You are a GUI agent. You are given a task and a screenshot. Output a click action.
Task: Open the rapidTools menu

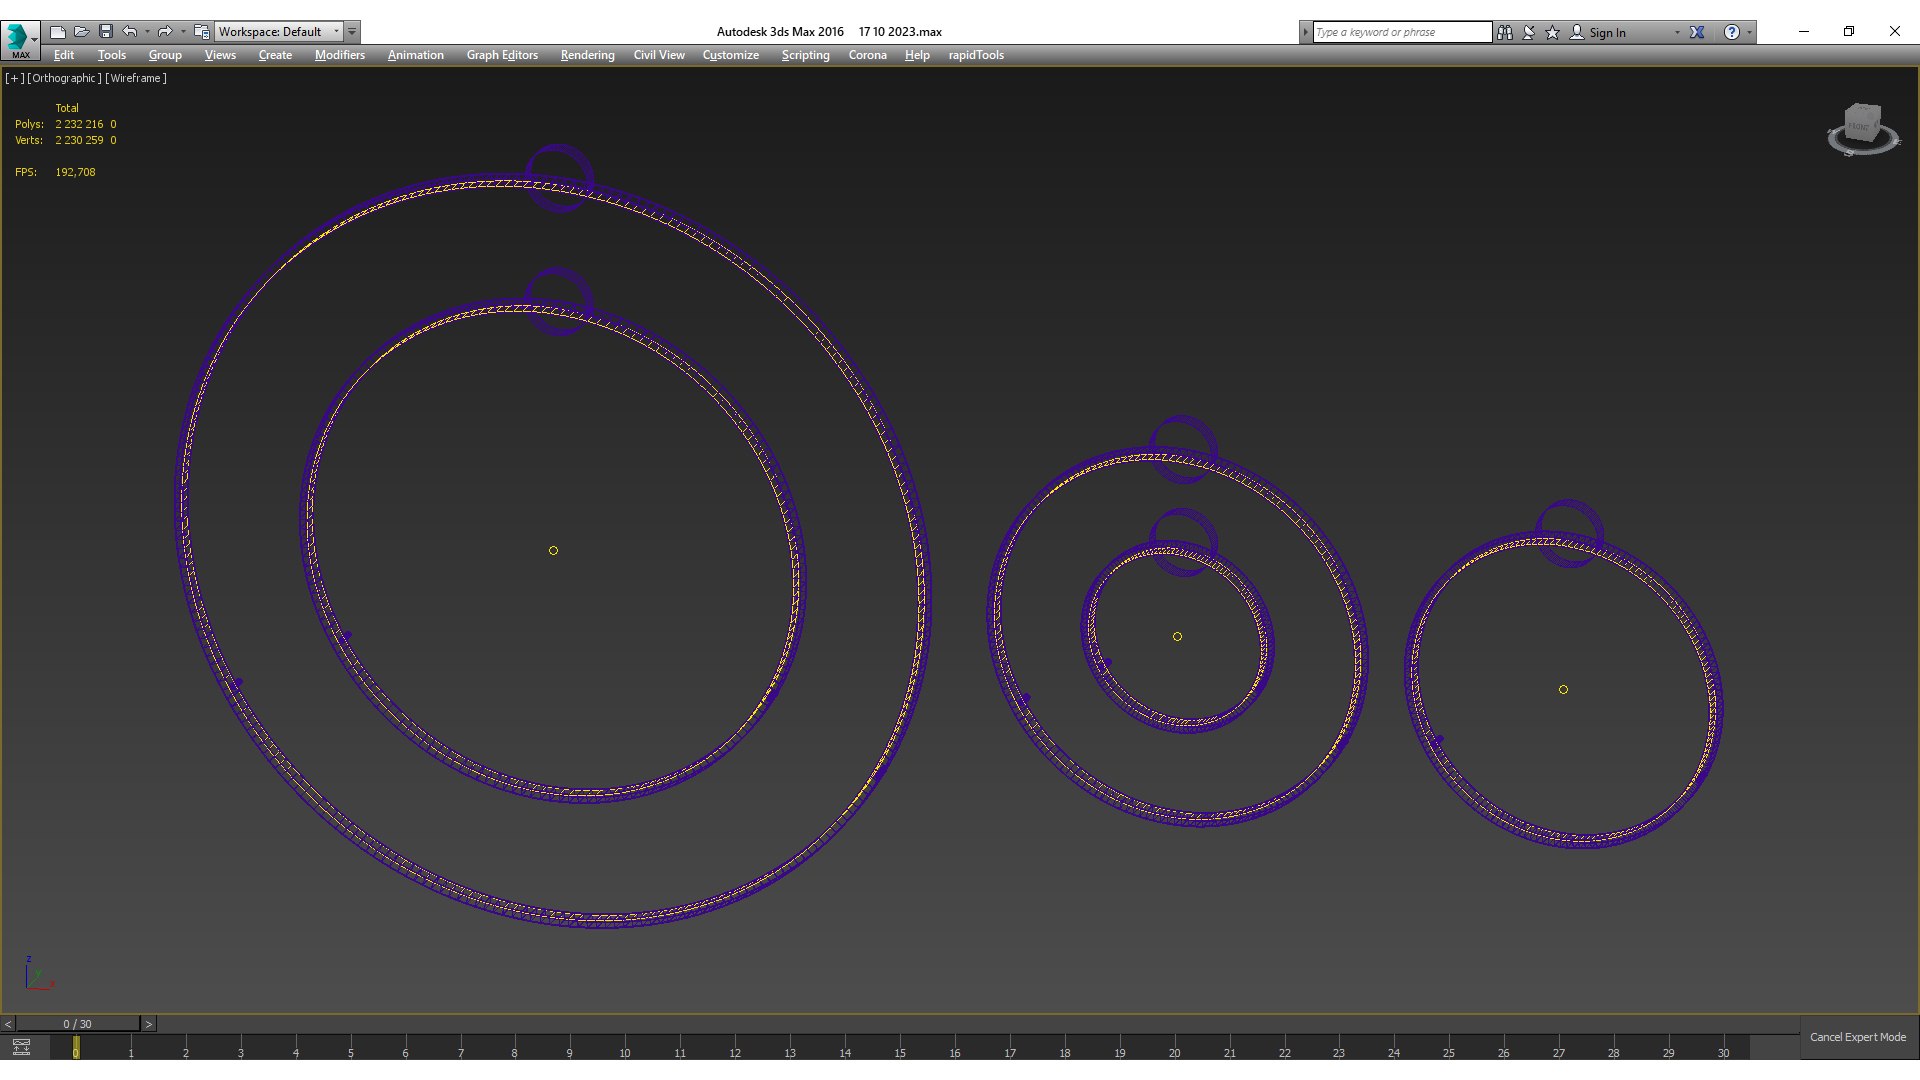coord(976,55)
